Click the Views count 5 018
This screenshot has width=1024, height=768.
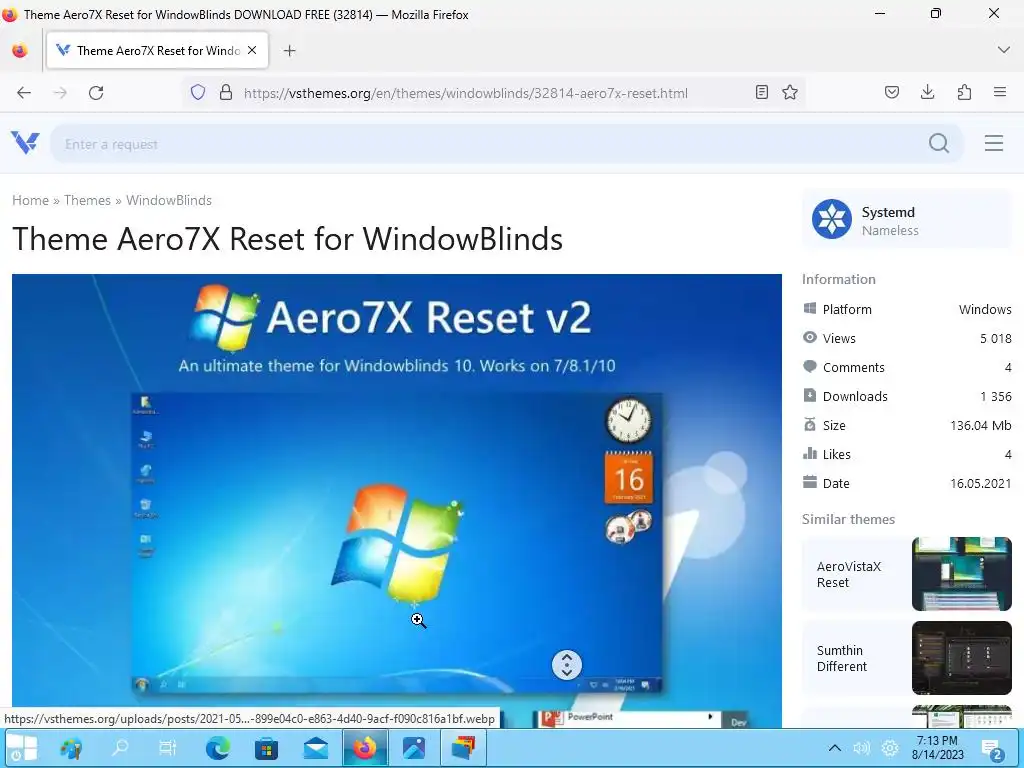click(996, 338)
